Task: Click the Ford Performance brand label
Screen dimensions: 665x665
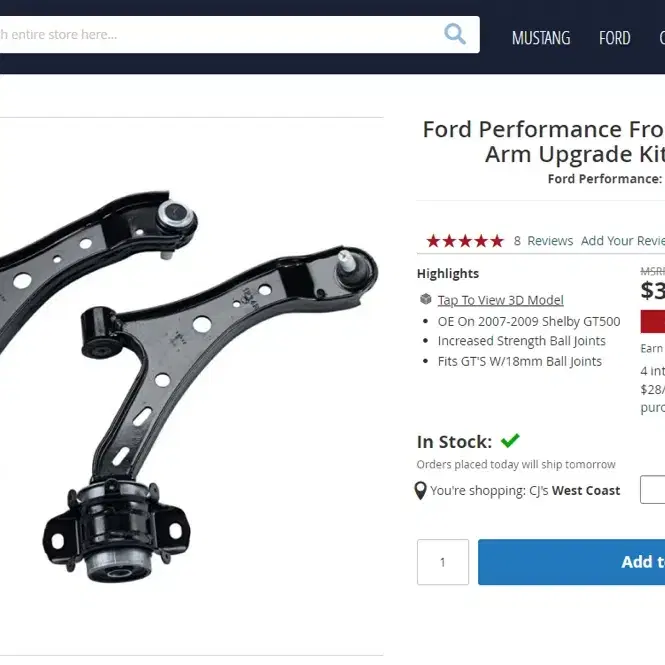Action: 606,179
